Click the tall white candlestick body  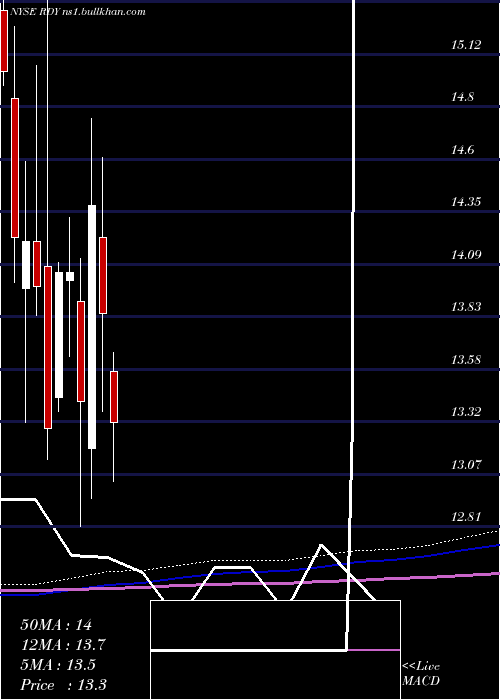[x=92, y=327]
